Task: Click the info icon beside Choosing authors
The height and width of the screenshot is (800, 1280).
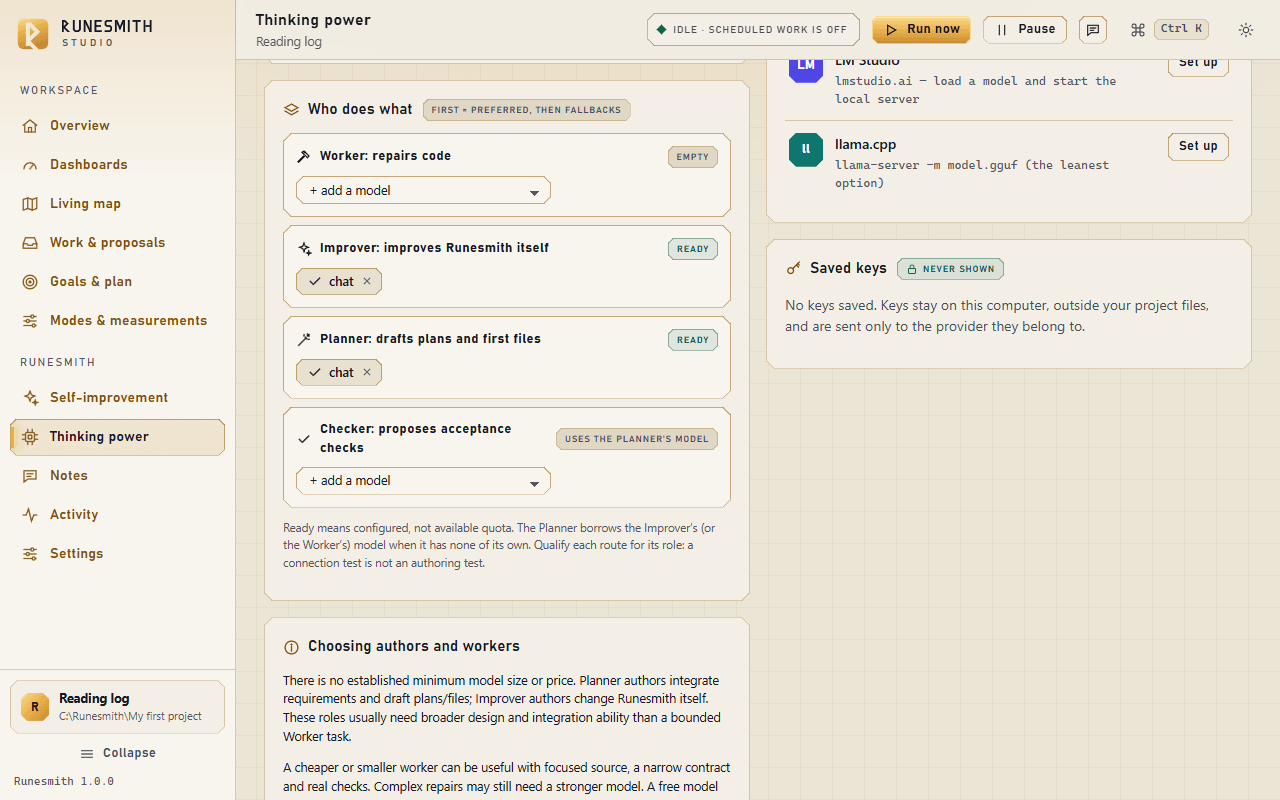Action: [292, 647]
